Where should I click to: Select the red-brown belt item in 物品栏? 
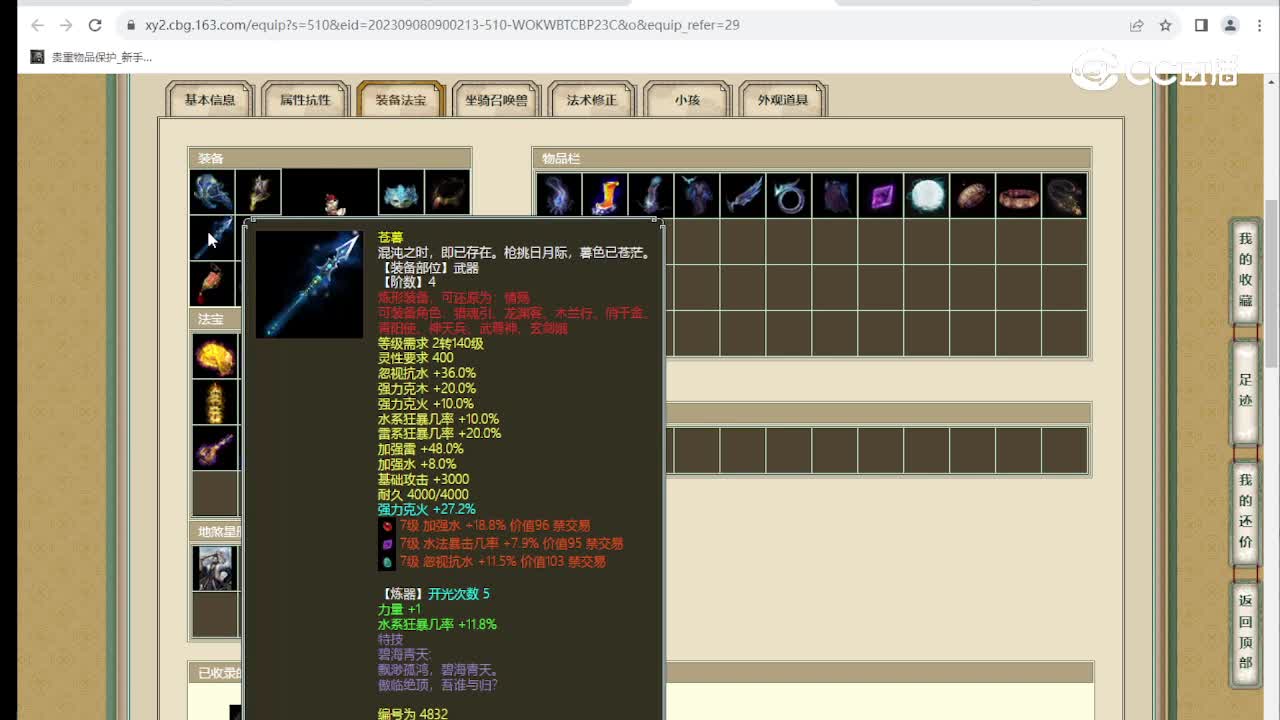coord(1019,196)
